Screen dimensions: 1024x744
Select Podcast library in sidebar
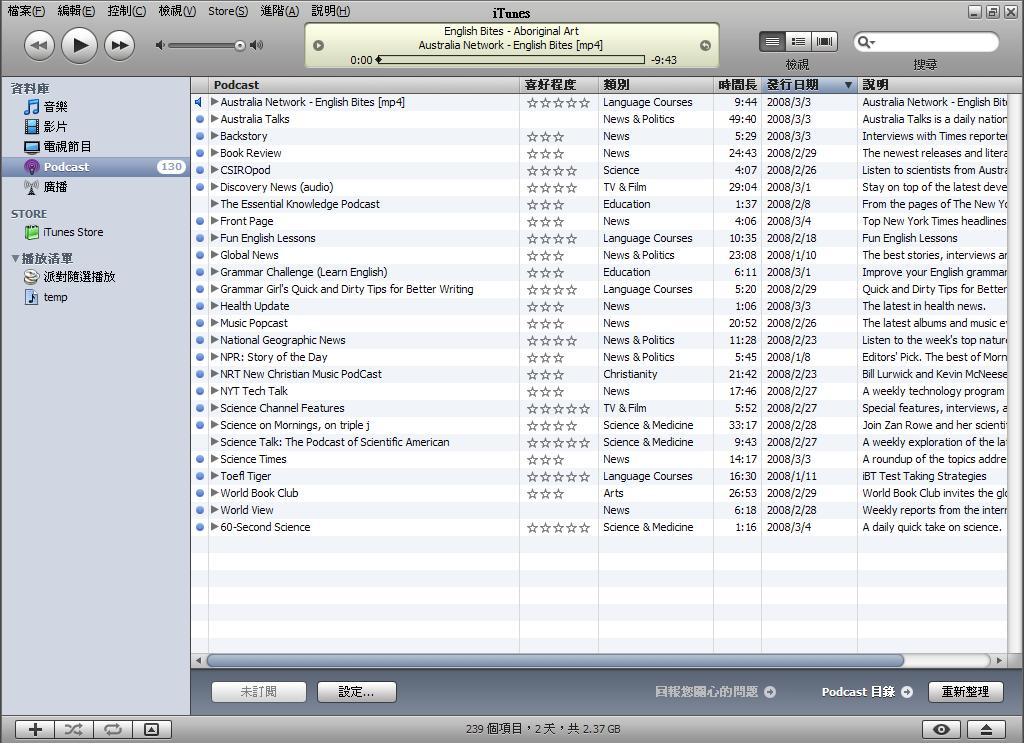(95, 167)
